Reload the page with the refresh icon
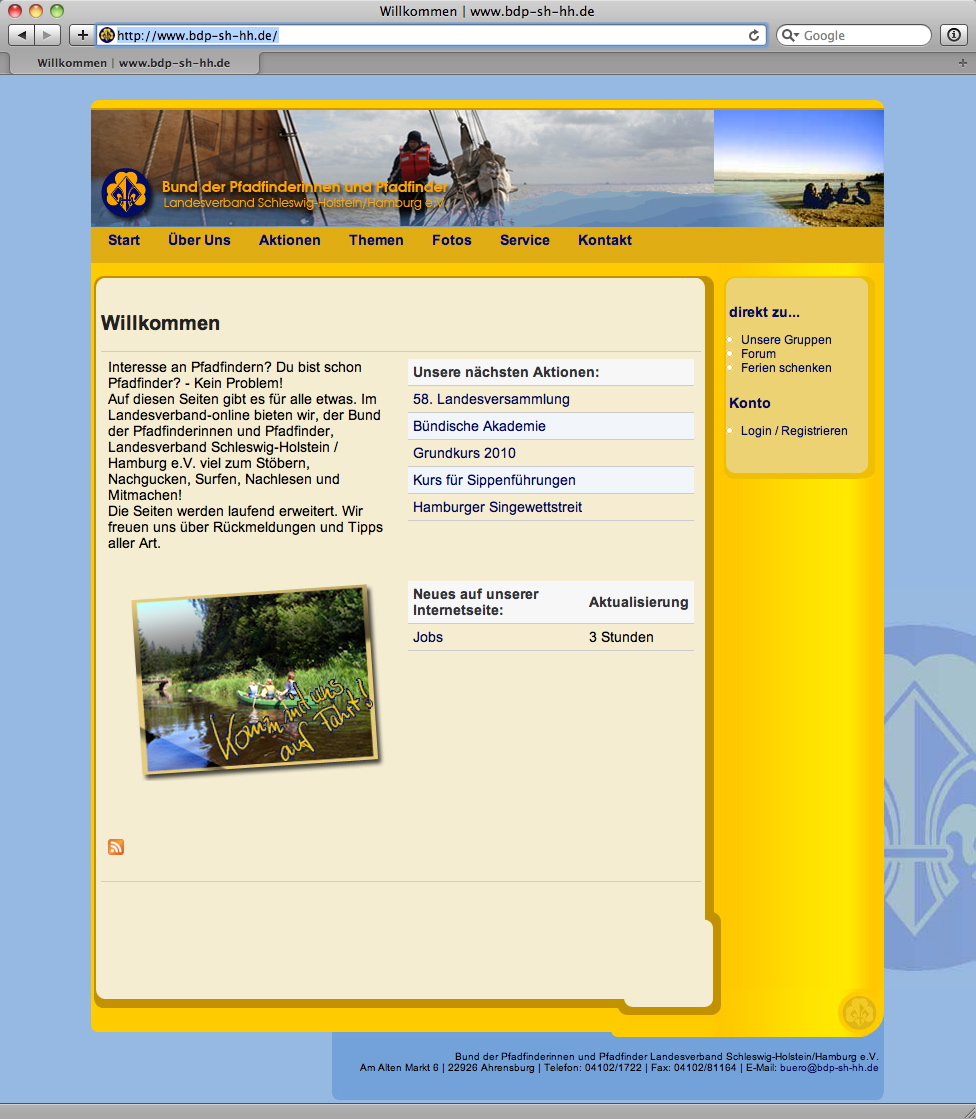The height and width of the screenshot is (1119, 976). [754, 35]
